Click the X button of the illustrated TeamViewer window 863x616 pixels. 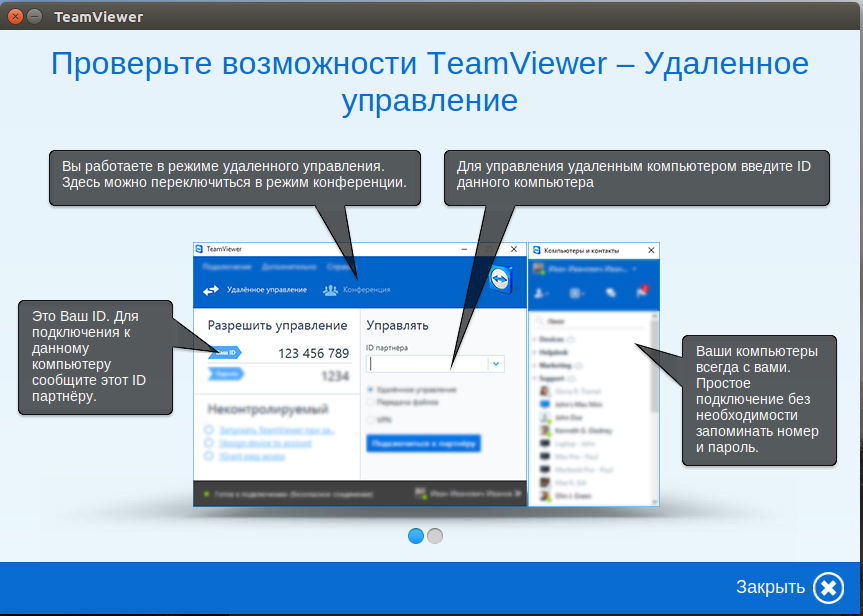pos(514,249)
